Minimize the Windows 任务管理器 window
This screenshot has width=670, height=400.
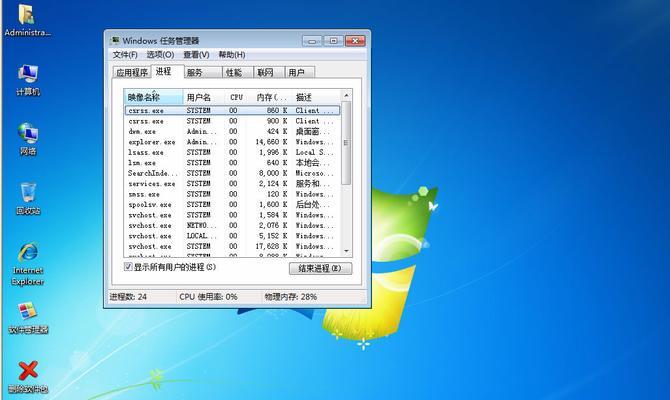pos(312,41)
